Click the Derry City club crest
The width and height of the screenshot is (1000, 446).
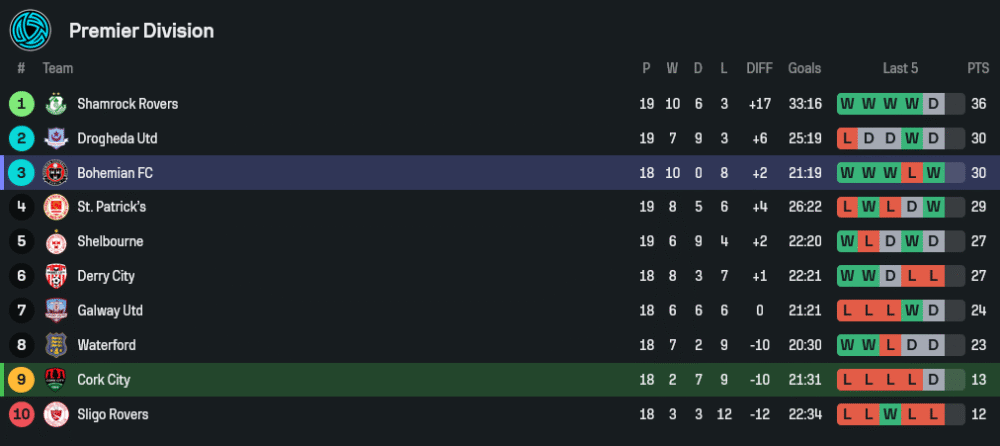tap(55, 276)
